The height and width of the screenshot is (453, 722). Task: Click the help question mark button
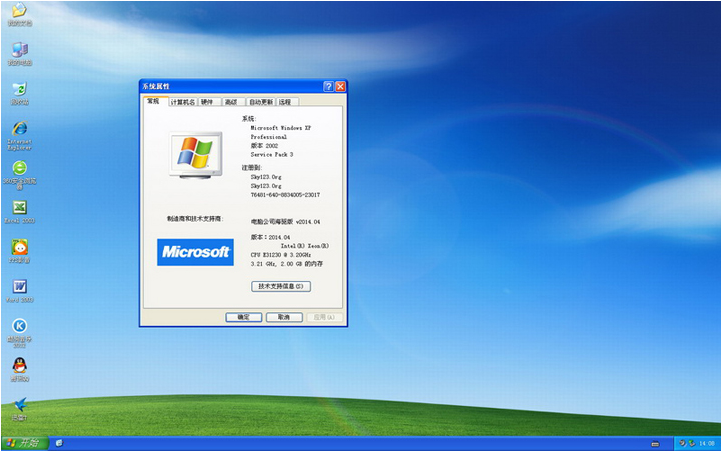(328, 87)
